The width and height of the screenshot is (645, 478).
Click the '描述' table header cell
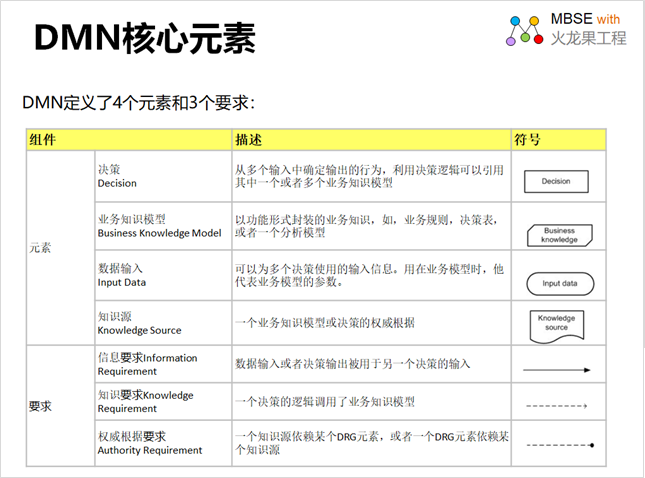tap(371, 140)
